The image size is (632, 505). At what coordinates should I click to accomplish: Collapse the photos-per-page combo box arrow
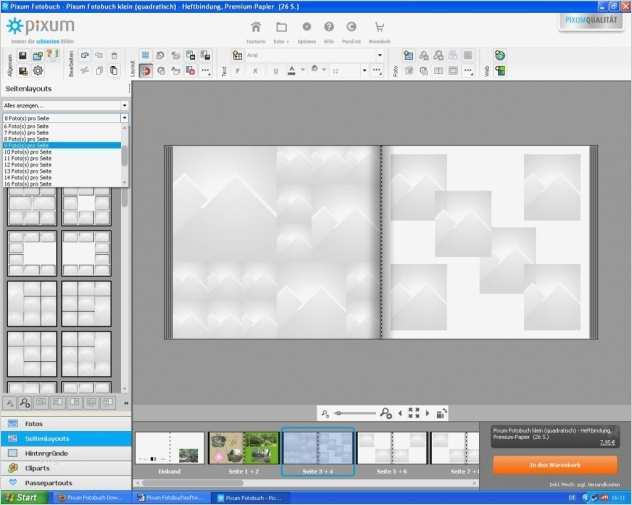pyautogui.click(x=124, y=118)
